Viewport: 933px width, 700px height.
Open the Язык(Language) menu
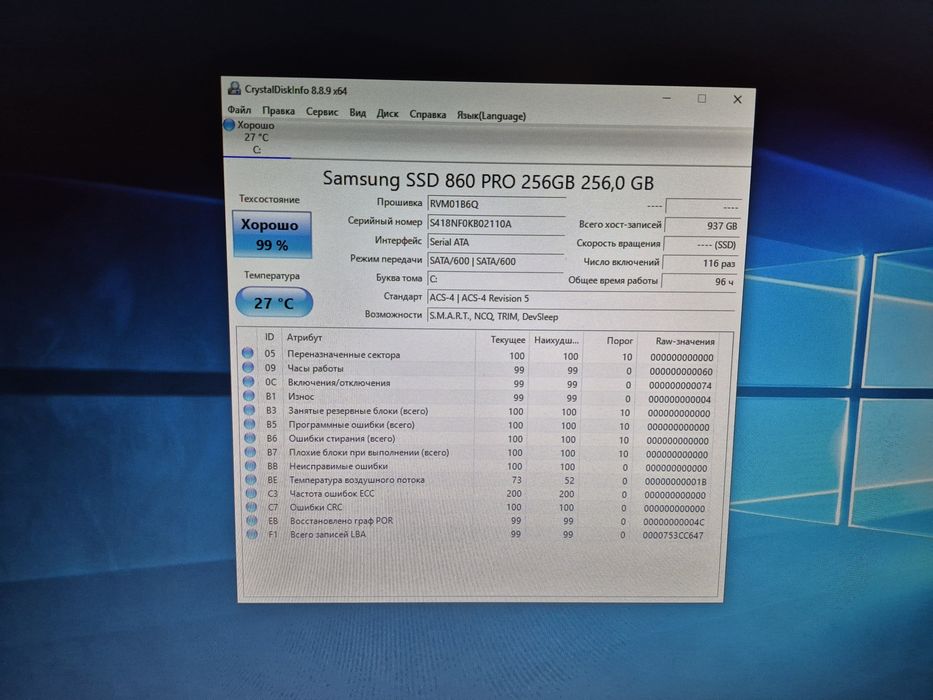(491, 116)
